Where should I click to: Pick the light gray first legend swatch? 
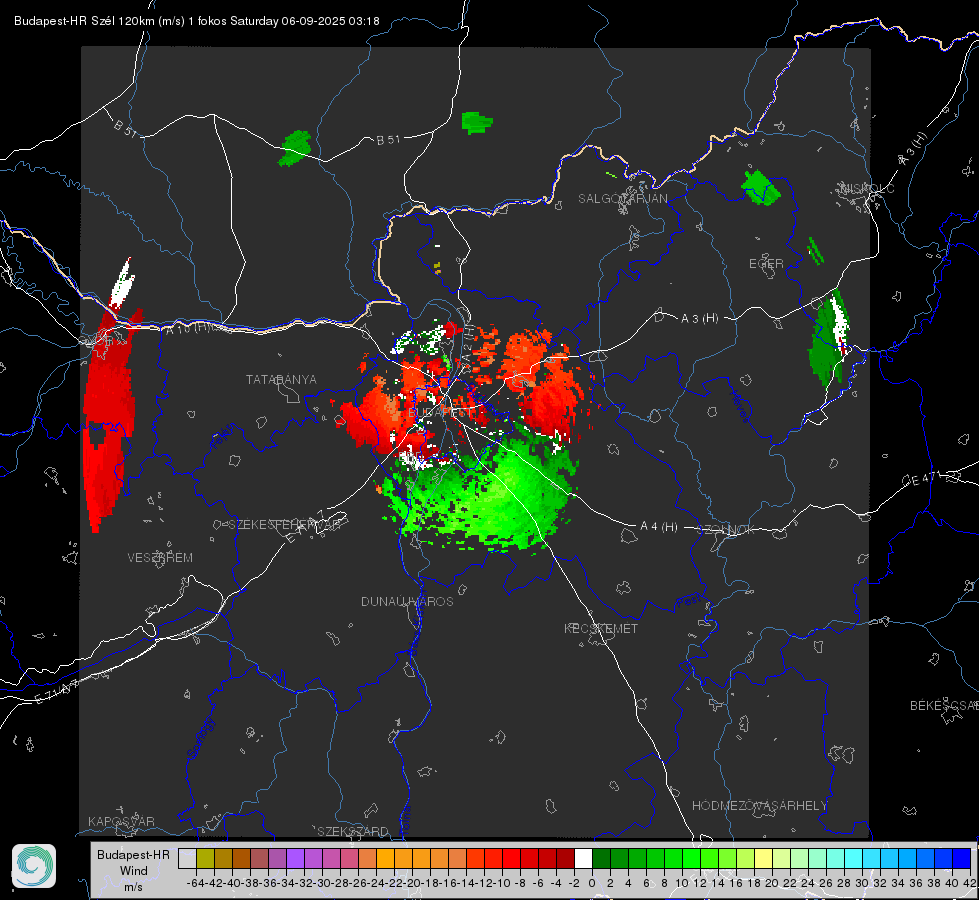(187, 858)
